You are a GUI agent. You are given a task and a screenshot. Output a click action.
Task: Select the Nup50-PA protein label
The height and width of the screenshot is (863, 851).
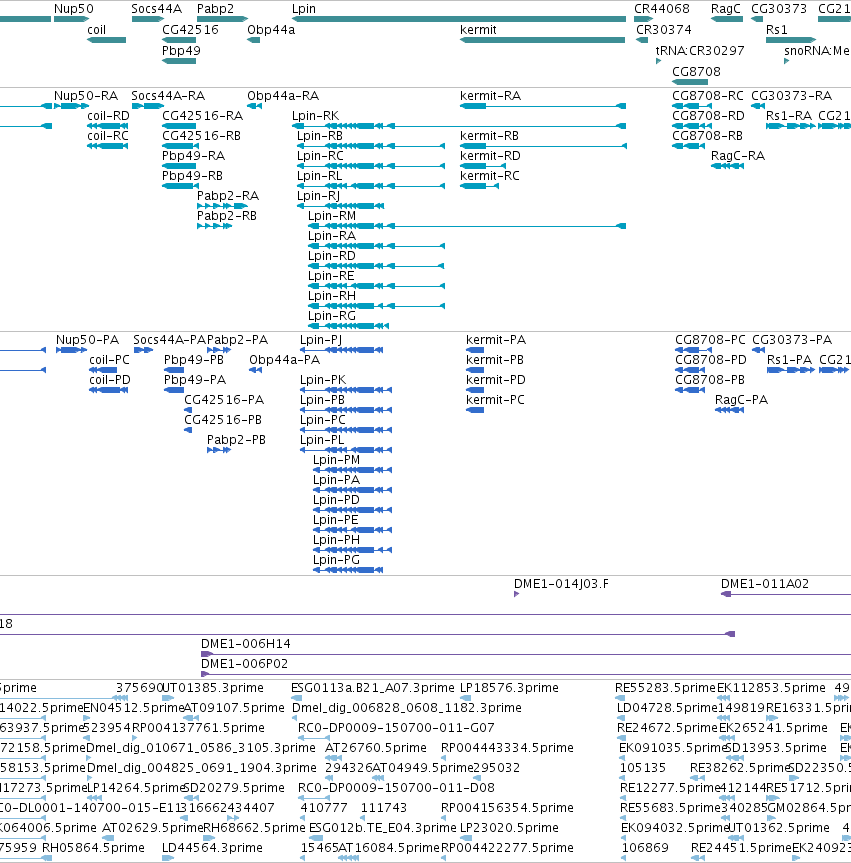pos(88,340)
